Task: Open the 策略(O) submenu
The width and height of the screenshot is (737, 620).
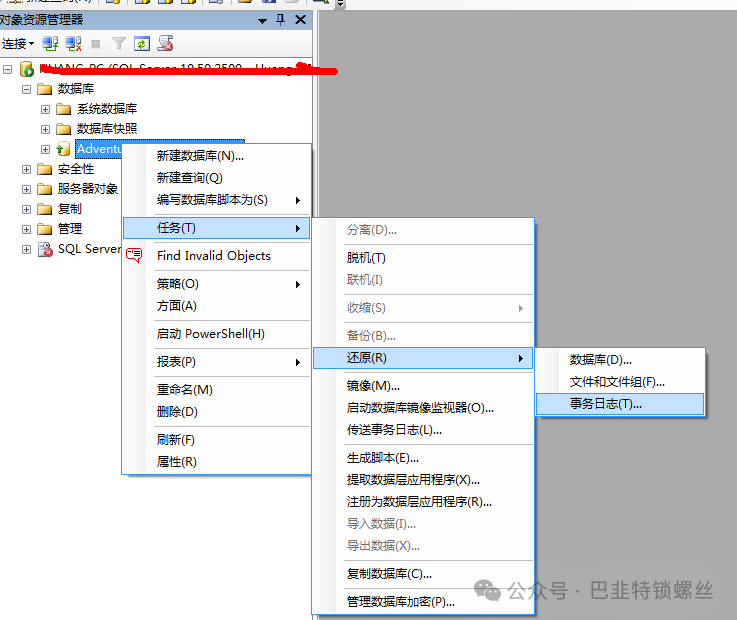Action: tap(217, 284)
